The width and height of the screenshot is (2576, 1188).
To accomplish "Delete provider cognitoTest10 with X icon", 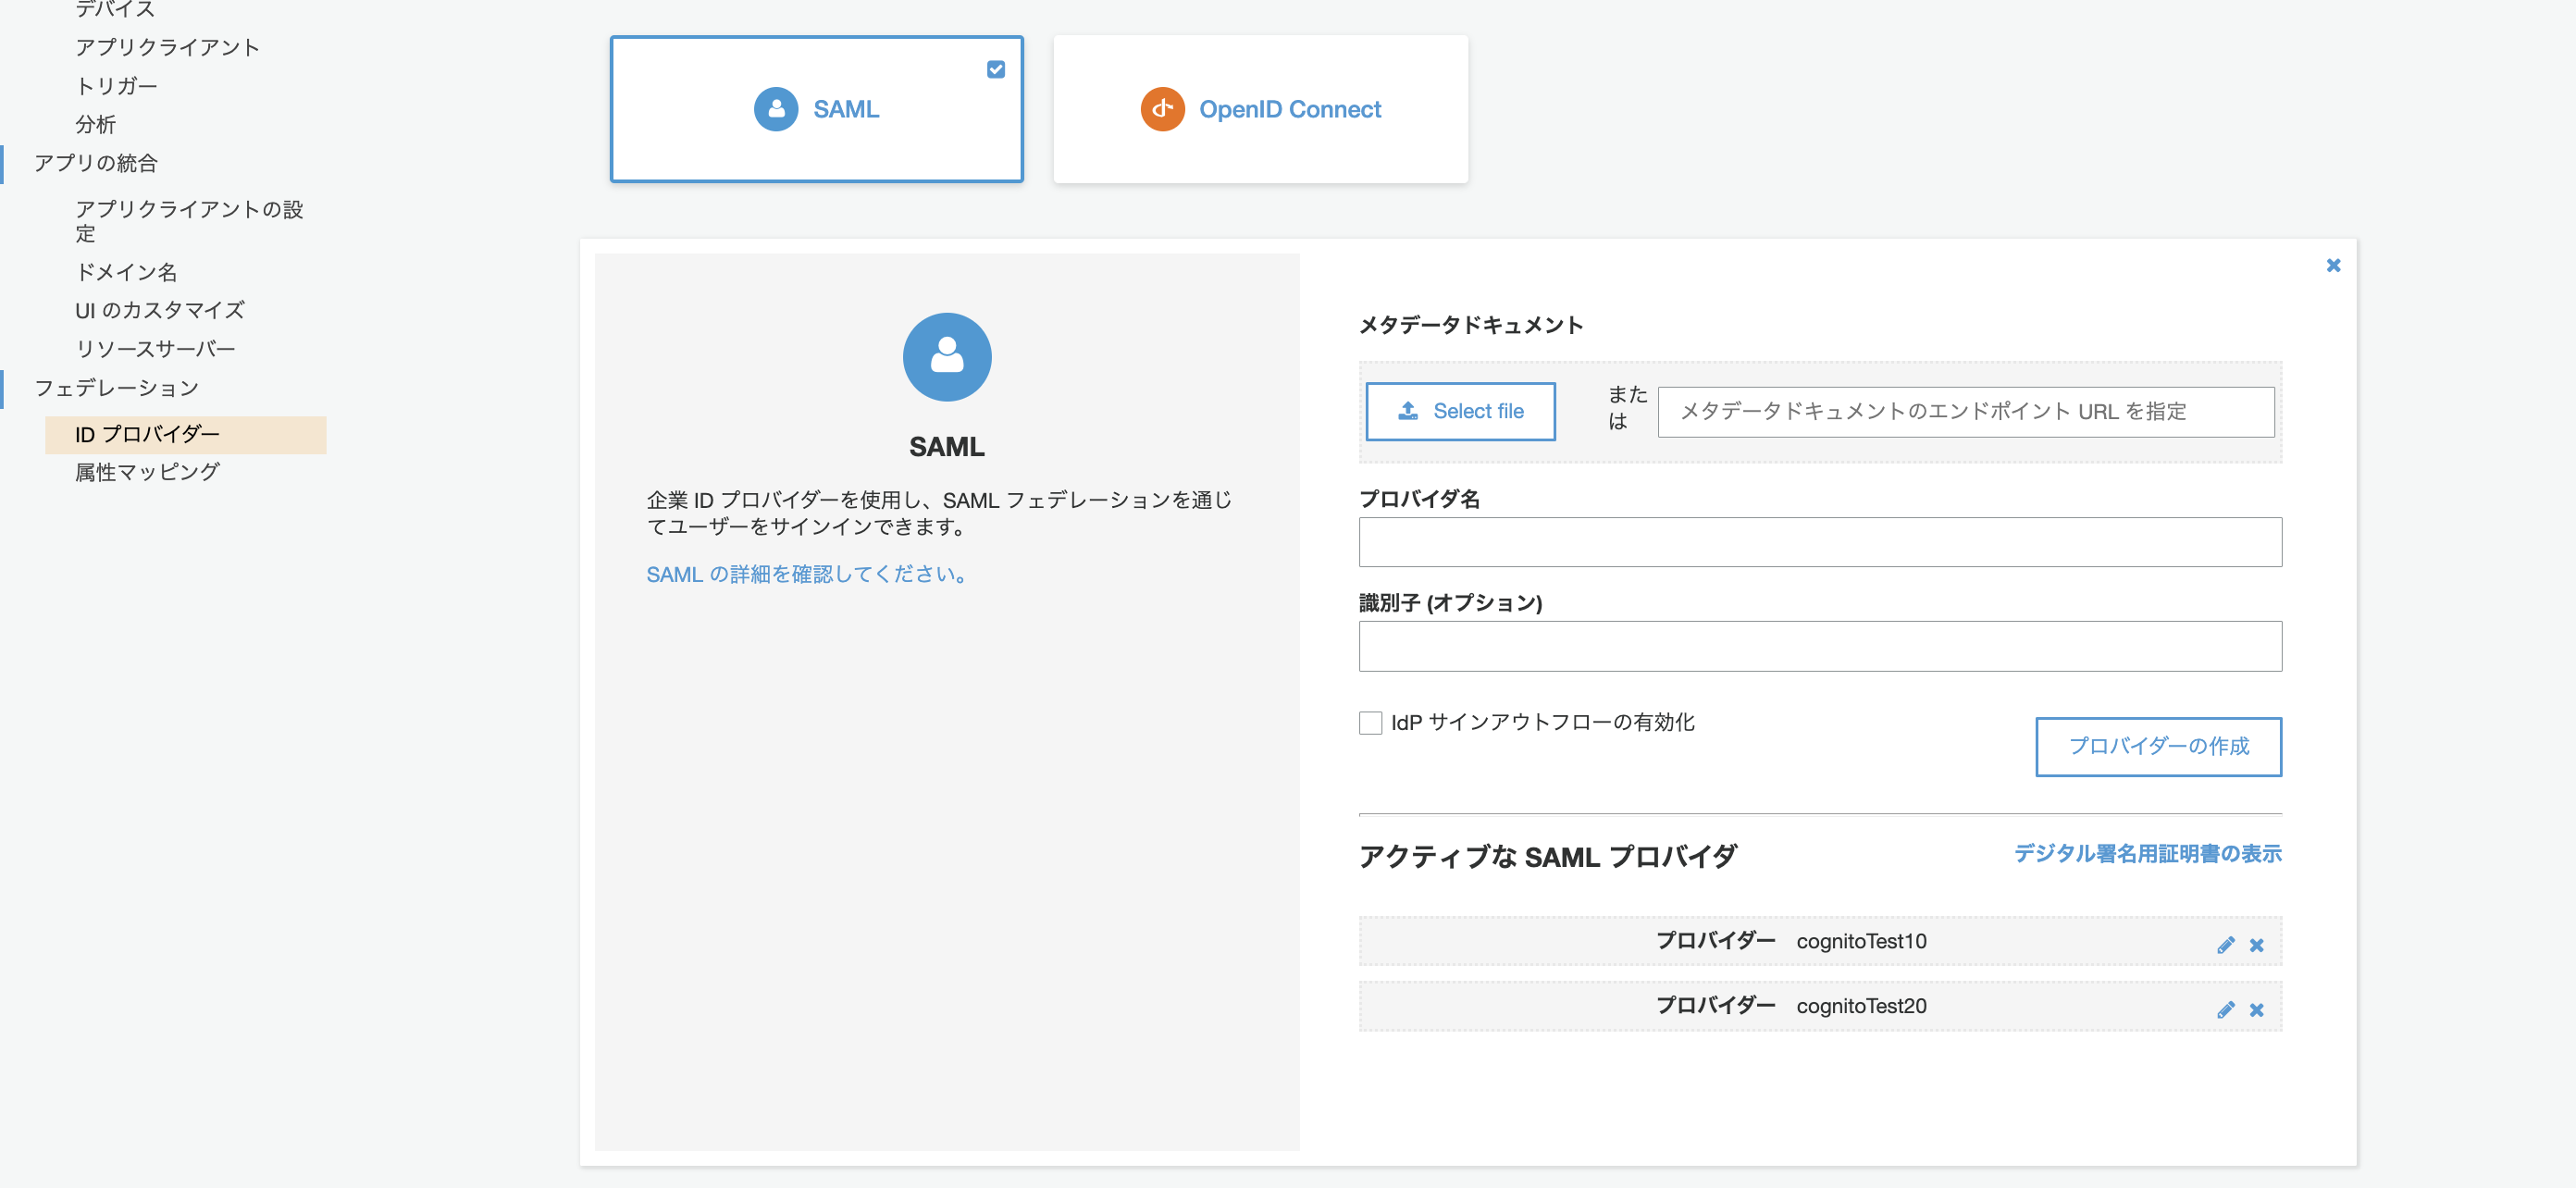I will (x=2257, y=944).
